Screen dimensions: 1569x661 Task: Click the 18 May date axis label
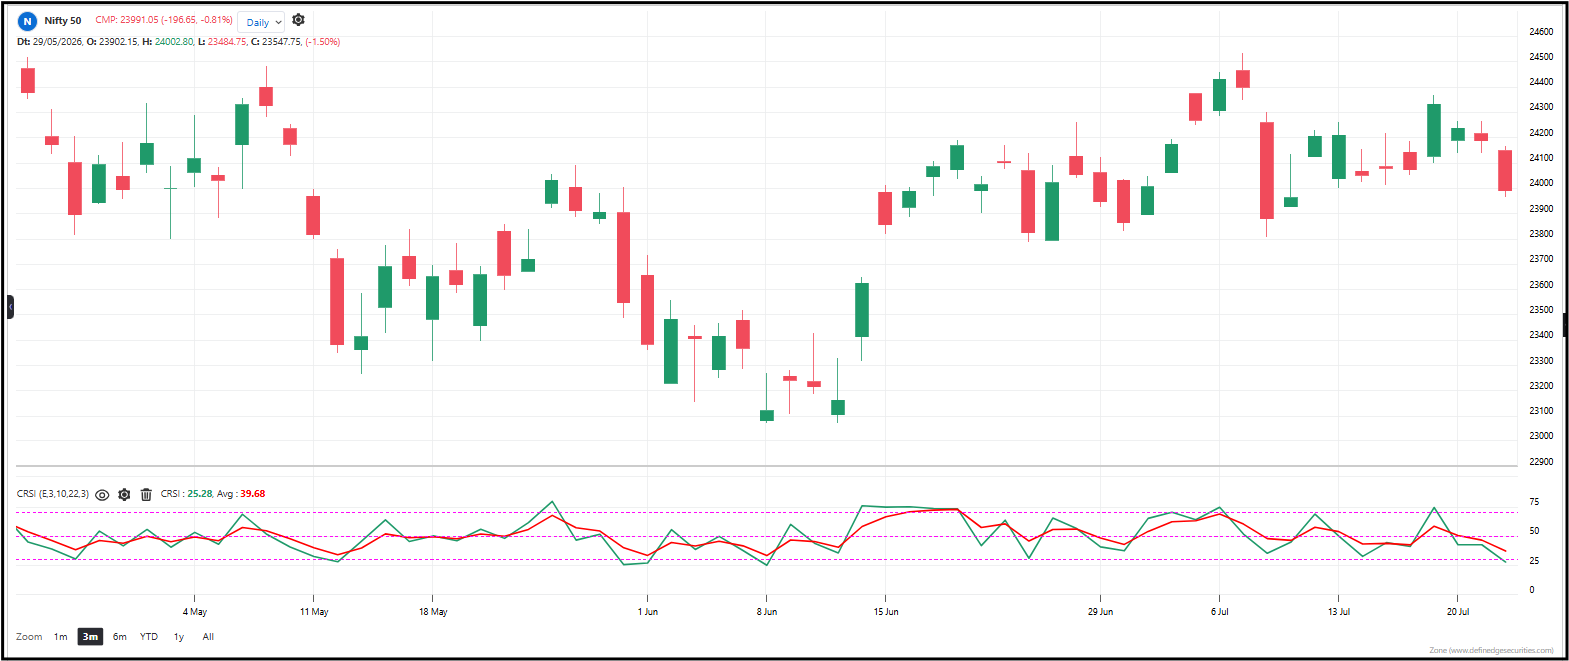(433, 612)
